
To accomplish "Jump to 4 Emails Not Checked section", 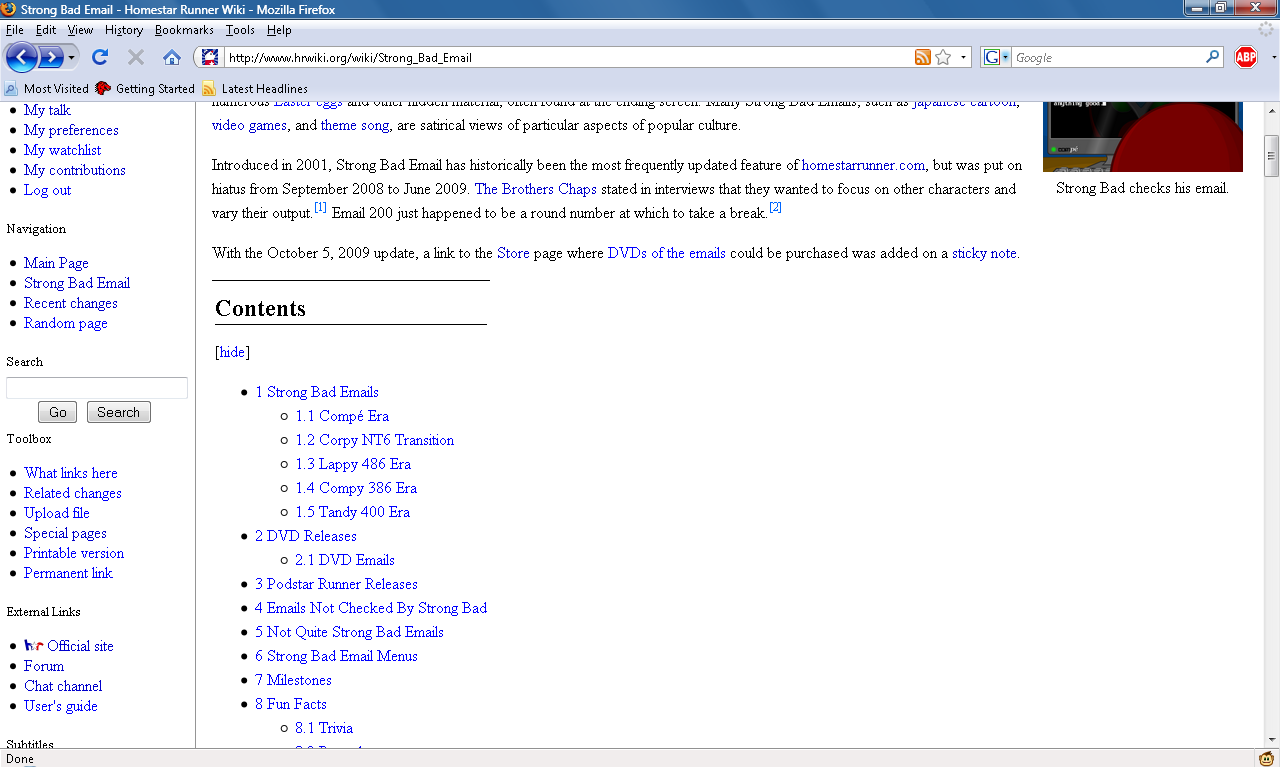I will pos(371,608).
